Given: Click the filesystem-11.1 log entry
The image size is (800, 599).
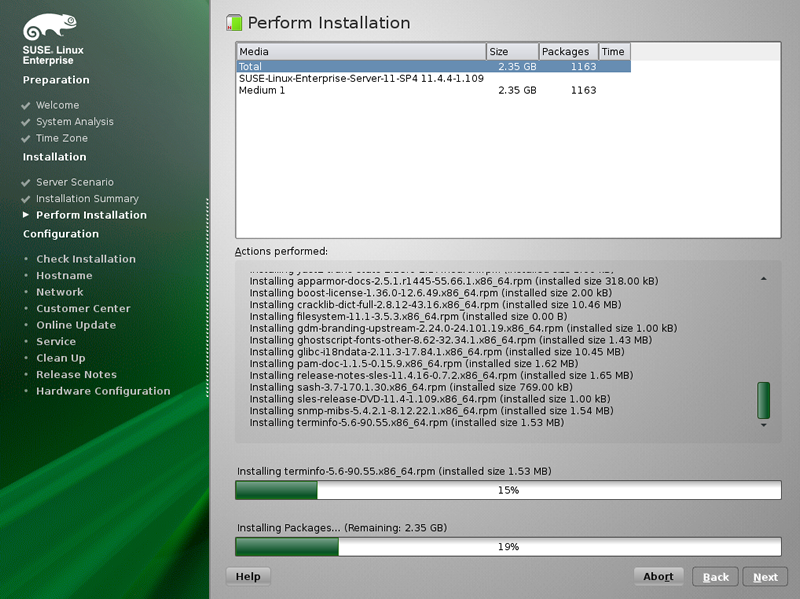Looking at the screenshot, I should click(408, 316).
